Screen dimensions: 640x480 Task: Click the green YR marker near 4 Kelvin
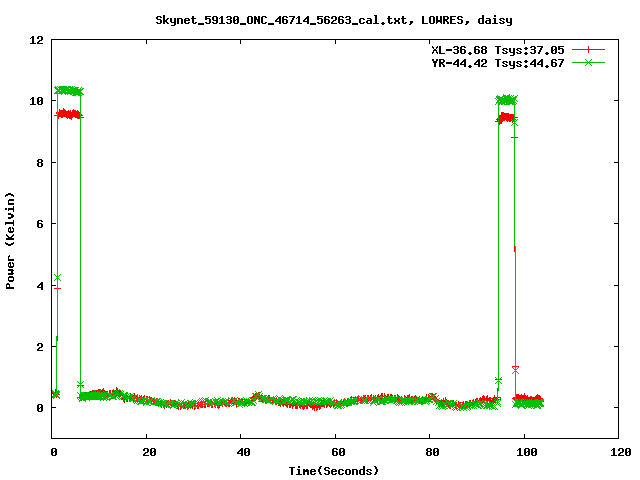[x=58, y=278]
